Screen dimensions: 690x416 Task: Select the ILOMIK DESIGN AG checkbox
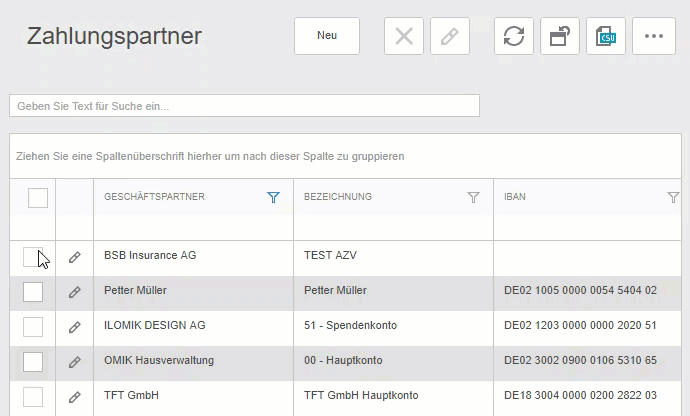coord(33,327)
